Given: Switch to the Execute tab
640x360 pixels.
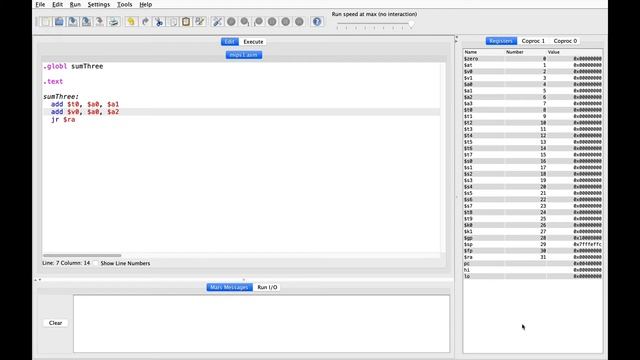Looking at the screenshot, I should tap(253, 42).
